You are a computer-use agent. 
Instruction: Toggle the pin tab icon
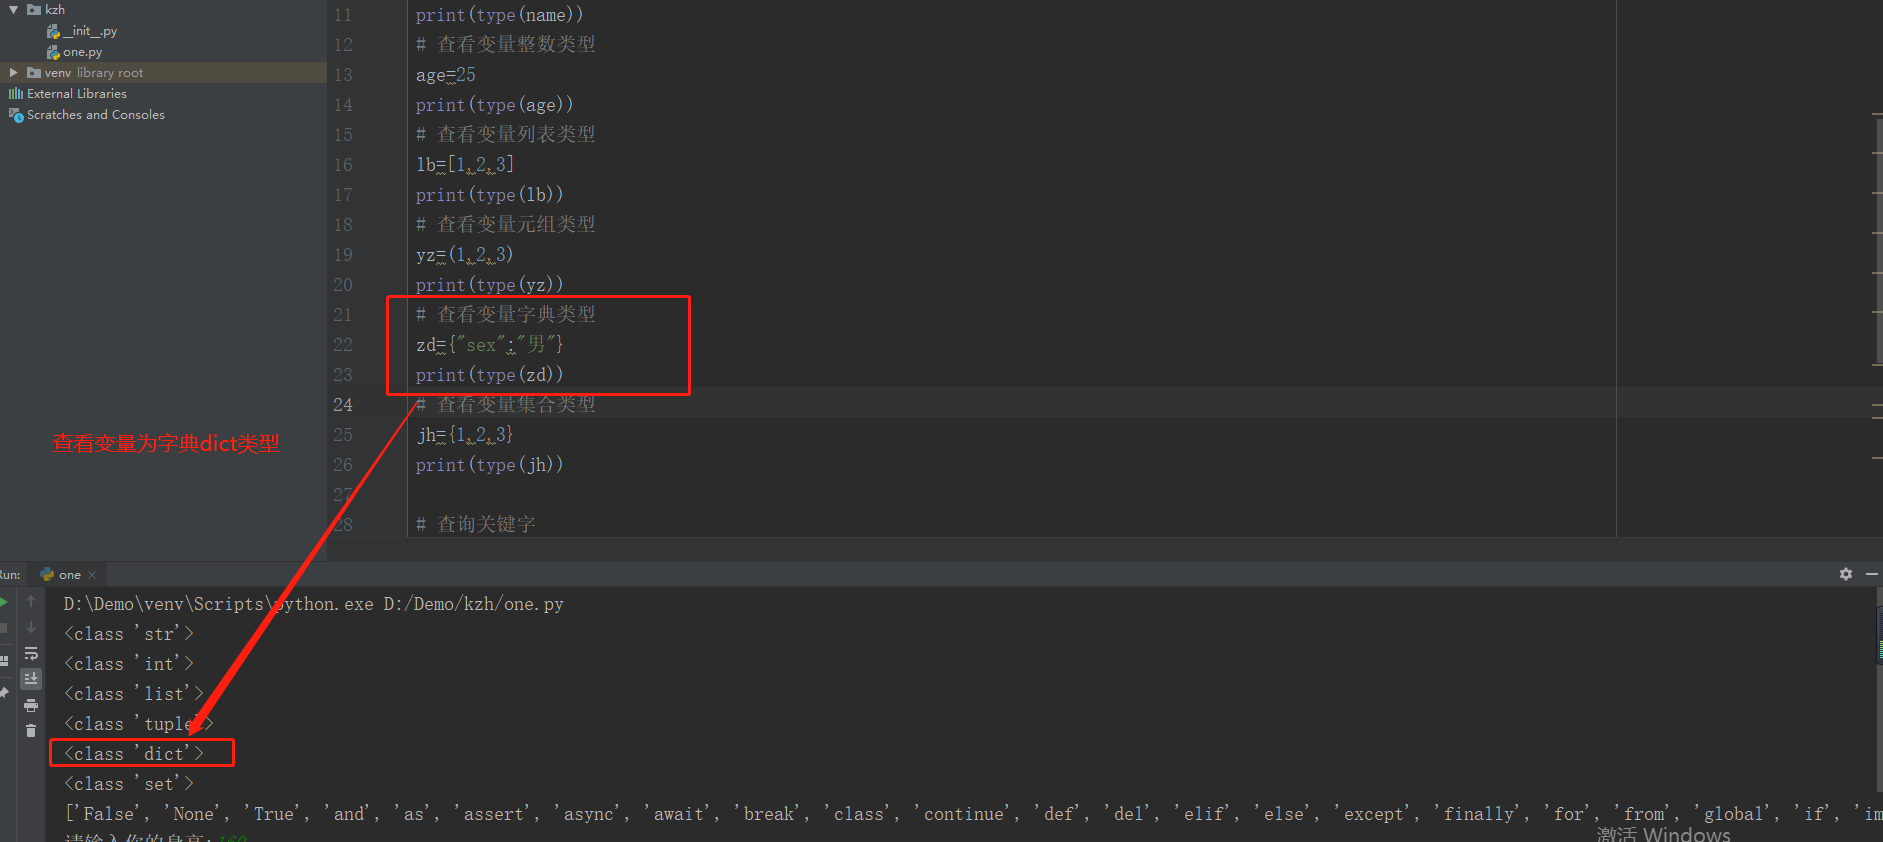[5, 692]
